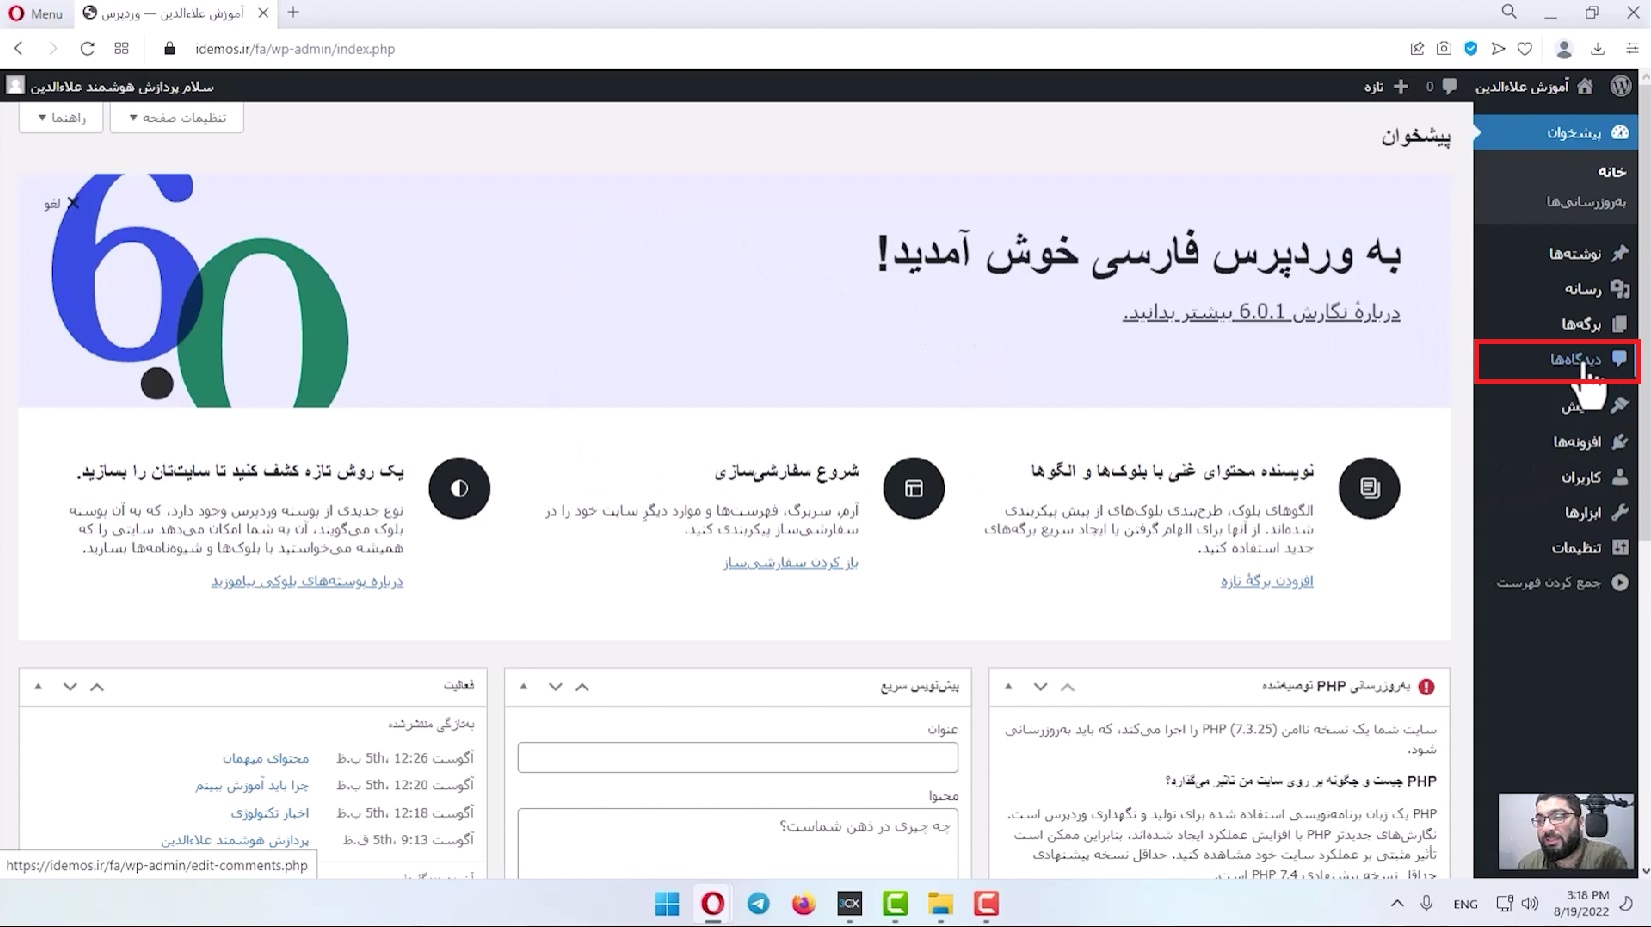Open Telegram from the taskbar

759,904
